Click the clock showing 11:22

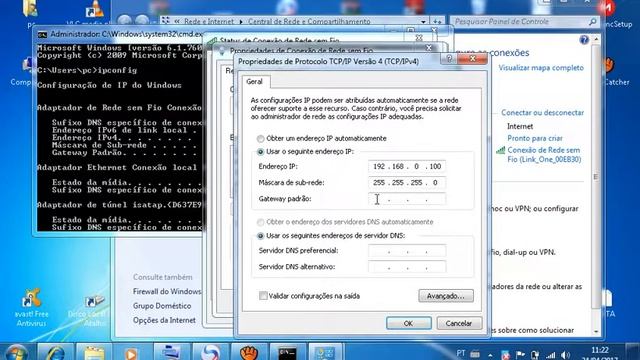tap(600, 350)
